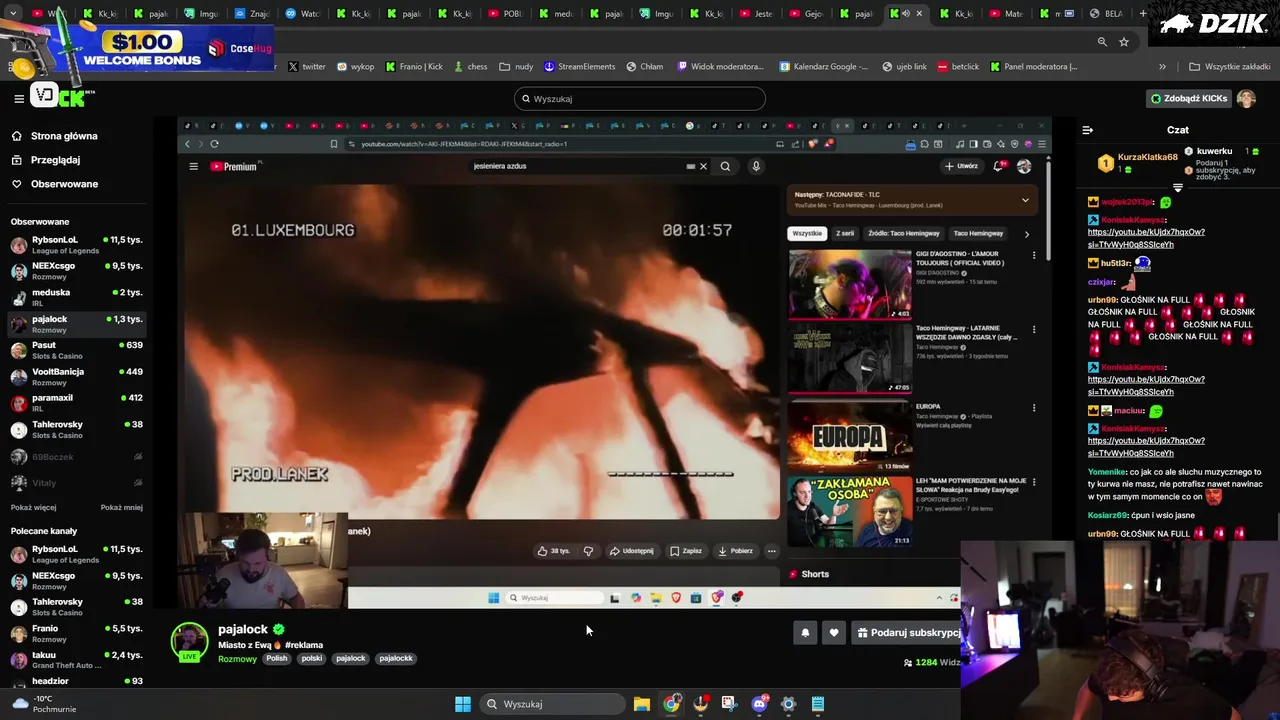Screen dimensions: 1280x720
Task: Select the polski stream tag
Action: click(312, 658)
